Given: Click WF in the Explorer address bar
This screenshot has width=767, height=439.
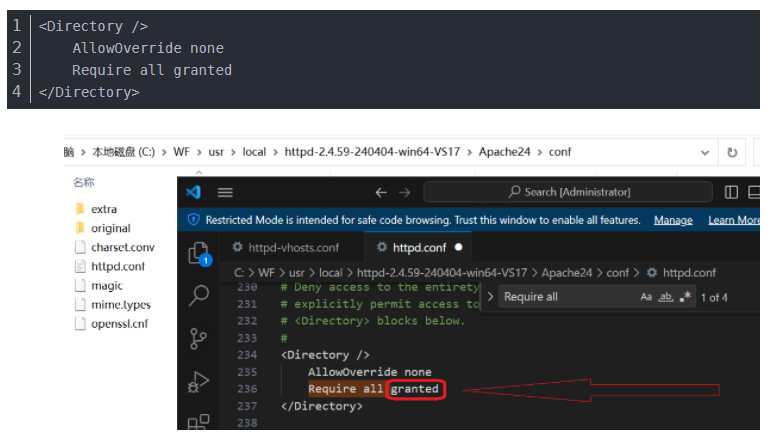Looking at the screenshot, I should (x=181, y=152).
